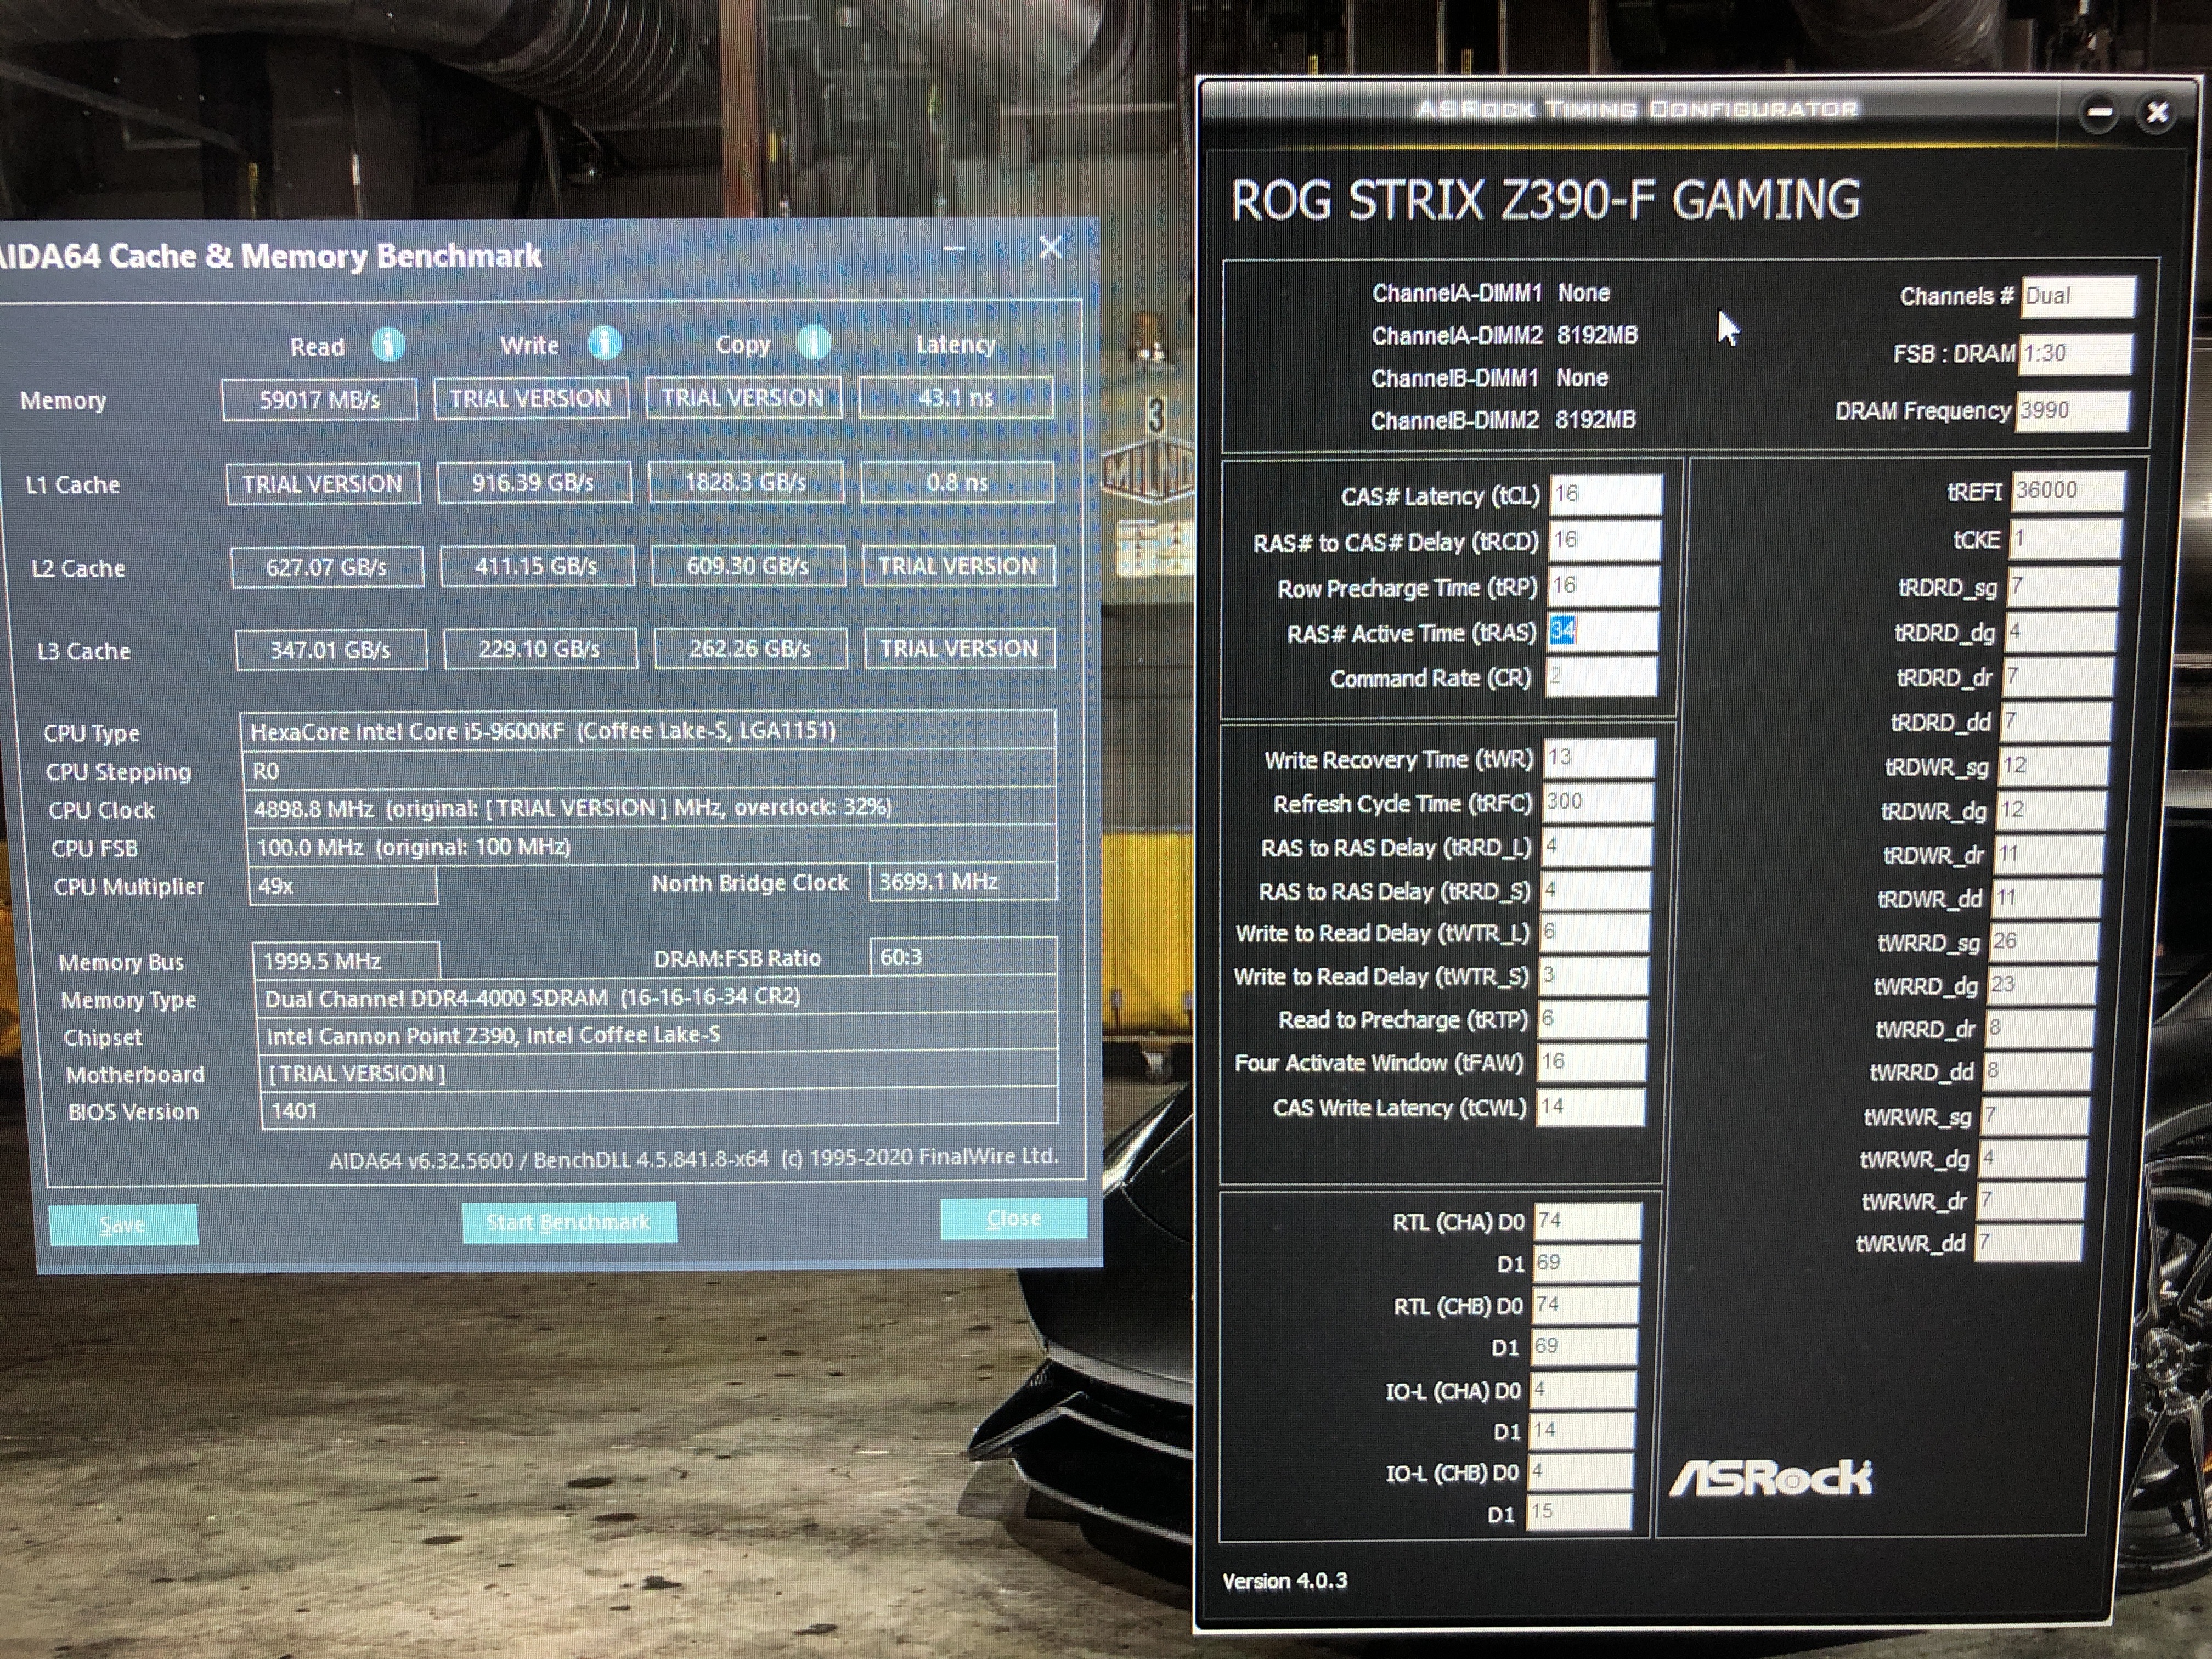Viewport: 2212px width, 1659px height.
Task: Minimize the ASRock Timing Configurator window
Action: pyautogui.click(x=2099, y=113)
